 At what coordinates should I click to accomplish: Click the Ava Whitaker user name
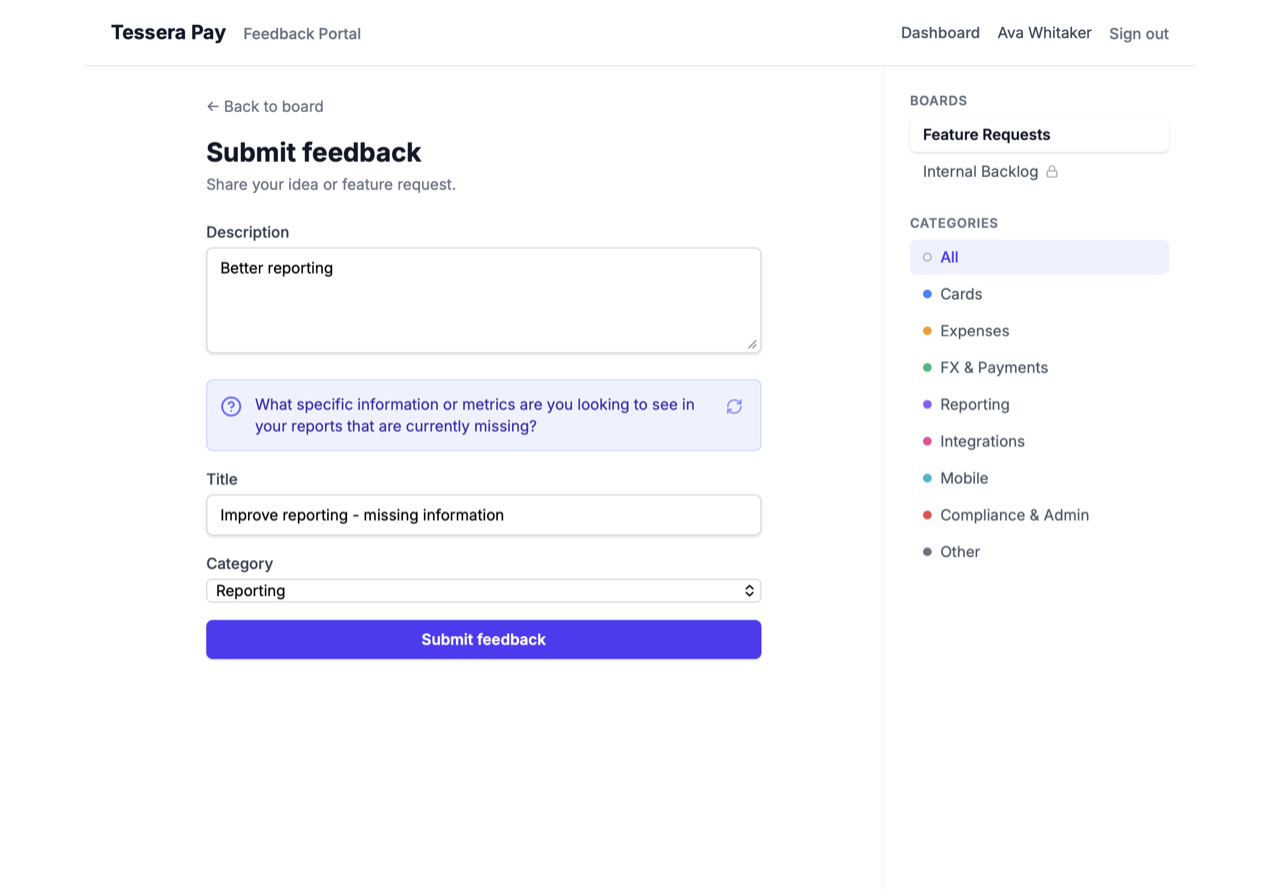(1044, 33)
